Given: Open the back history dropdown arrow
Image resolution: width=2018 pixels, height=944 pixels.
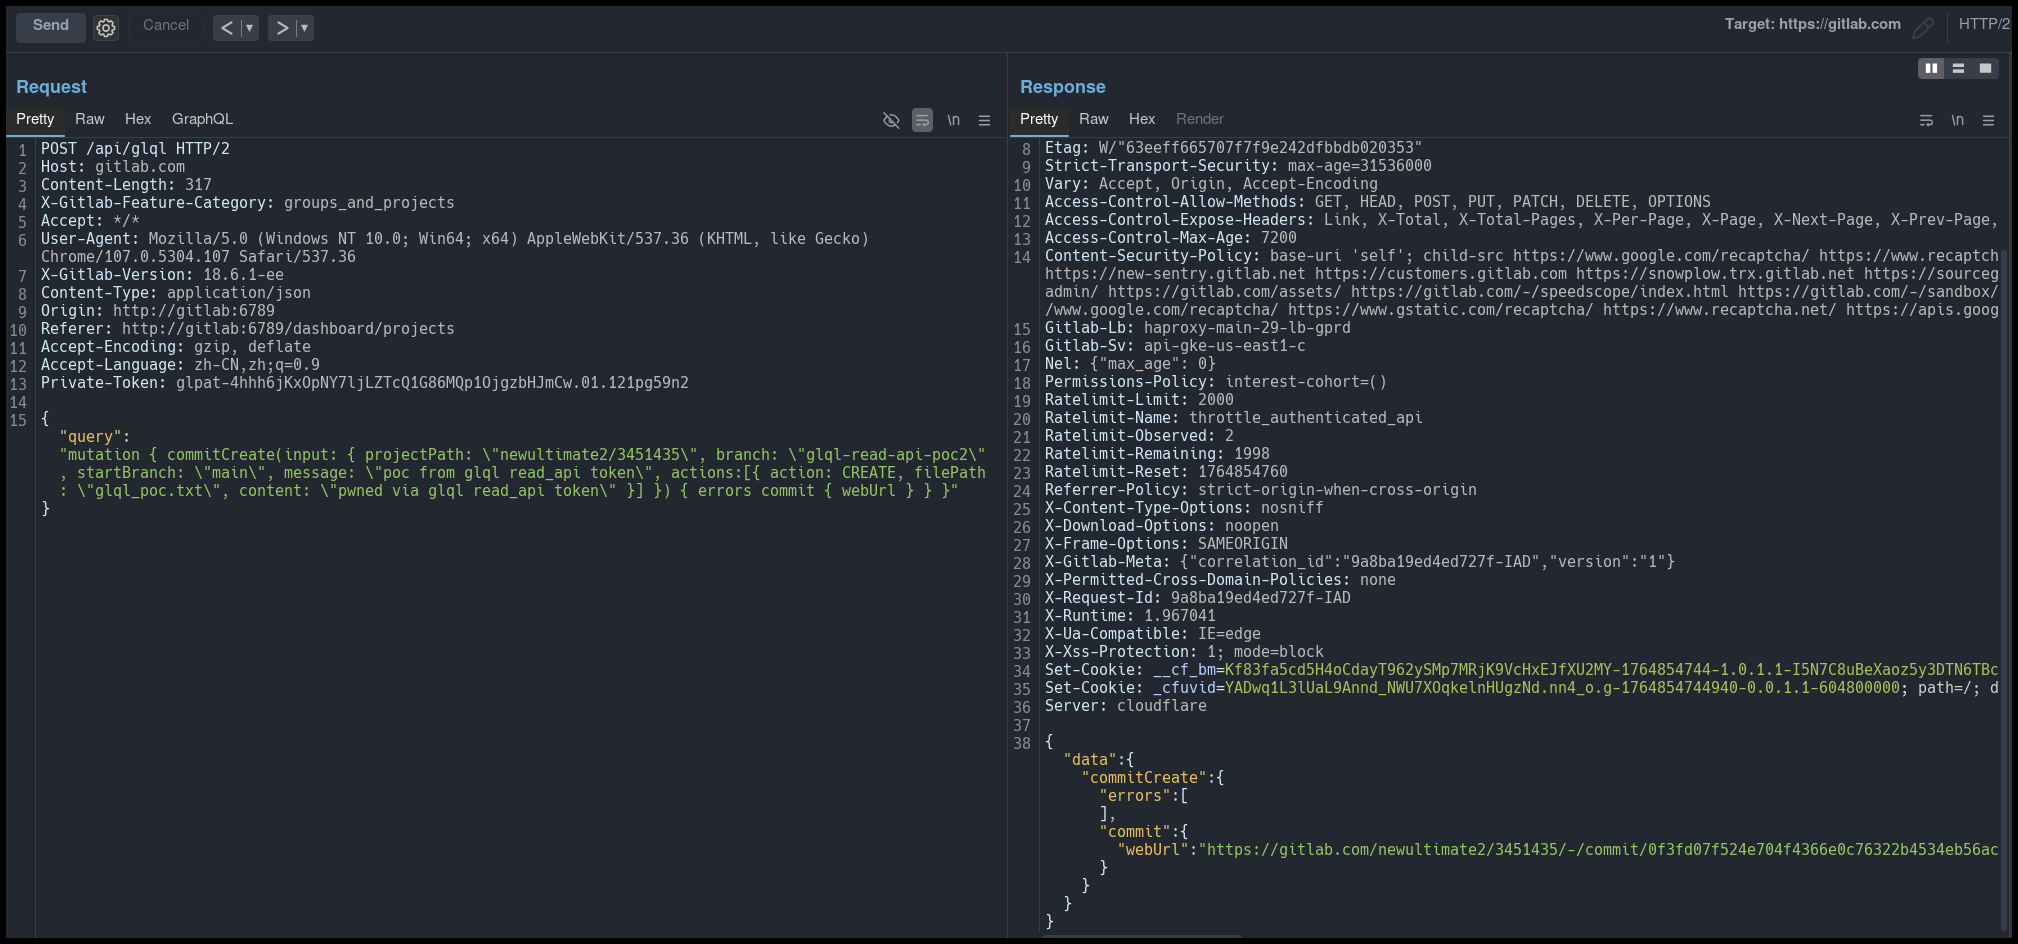Looking at the screenshot, I should coord(249,28).
